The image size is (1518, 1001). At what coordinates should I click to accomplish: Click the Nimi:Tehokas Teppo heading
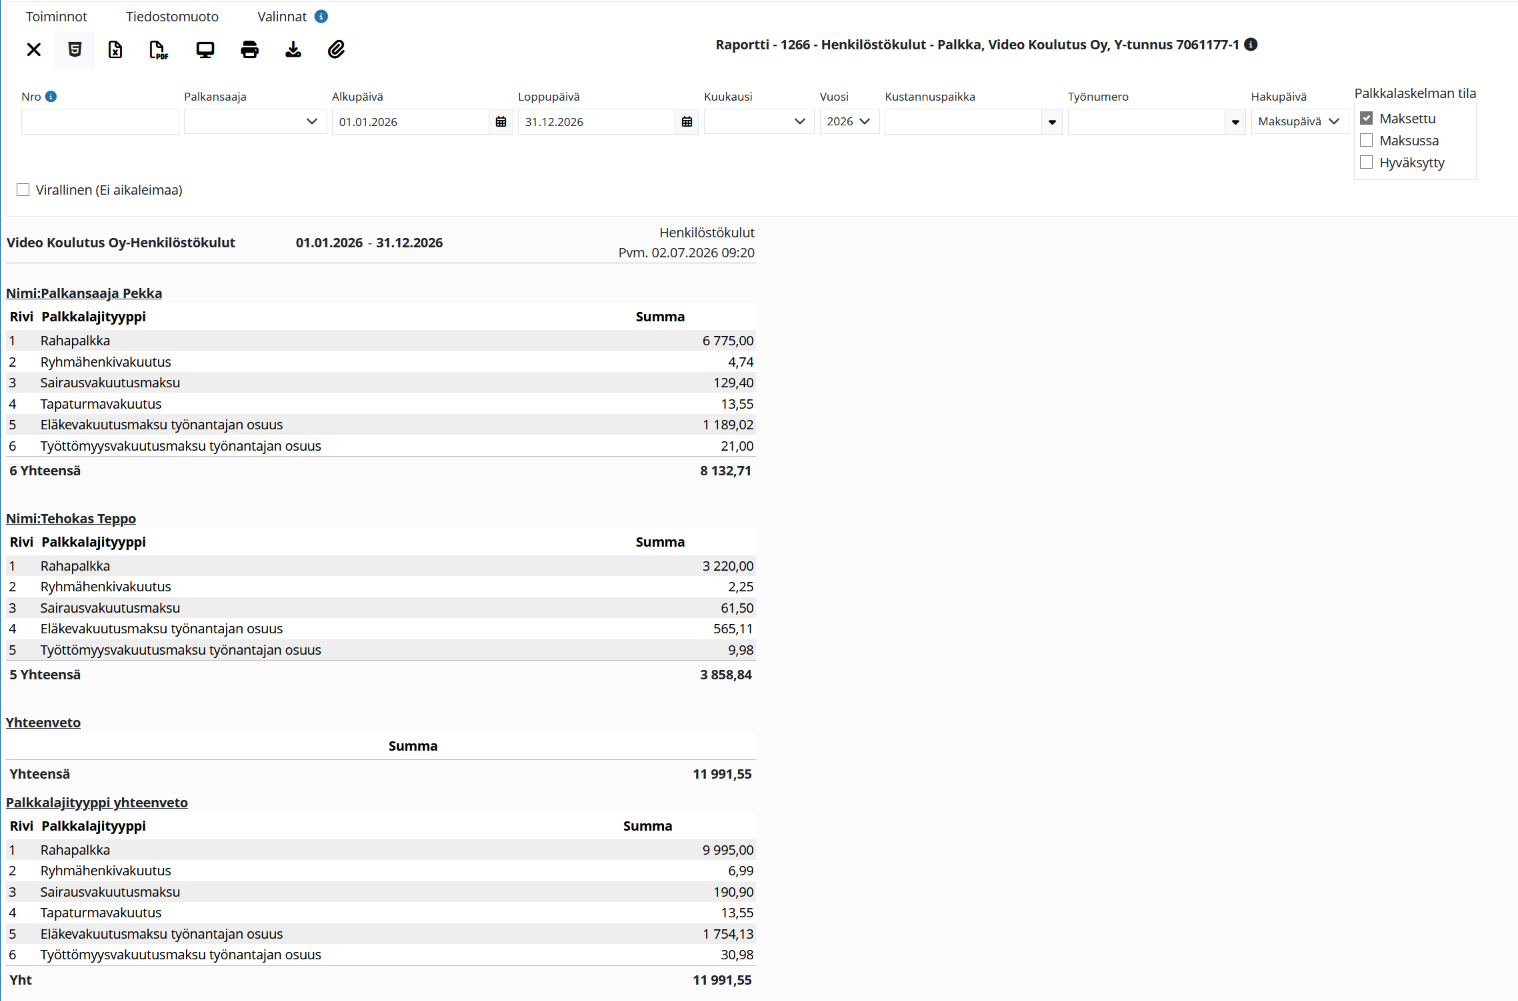(x=71, y=518)
